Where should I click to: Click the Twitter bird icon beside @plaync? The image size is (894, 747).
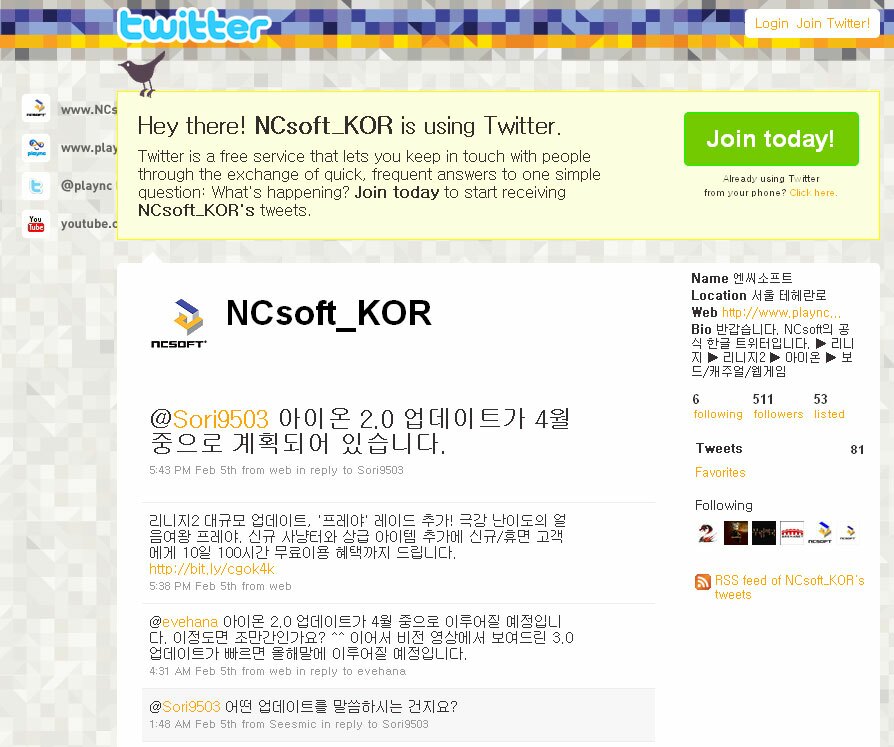[x=36, y=186]
